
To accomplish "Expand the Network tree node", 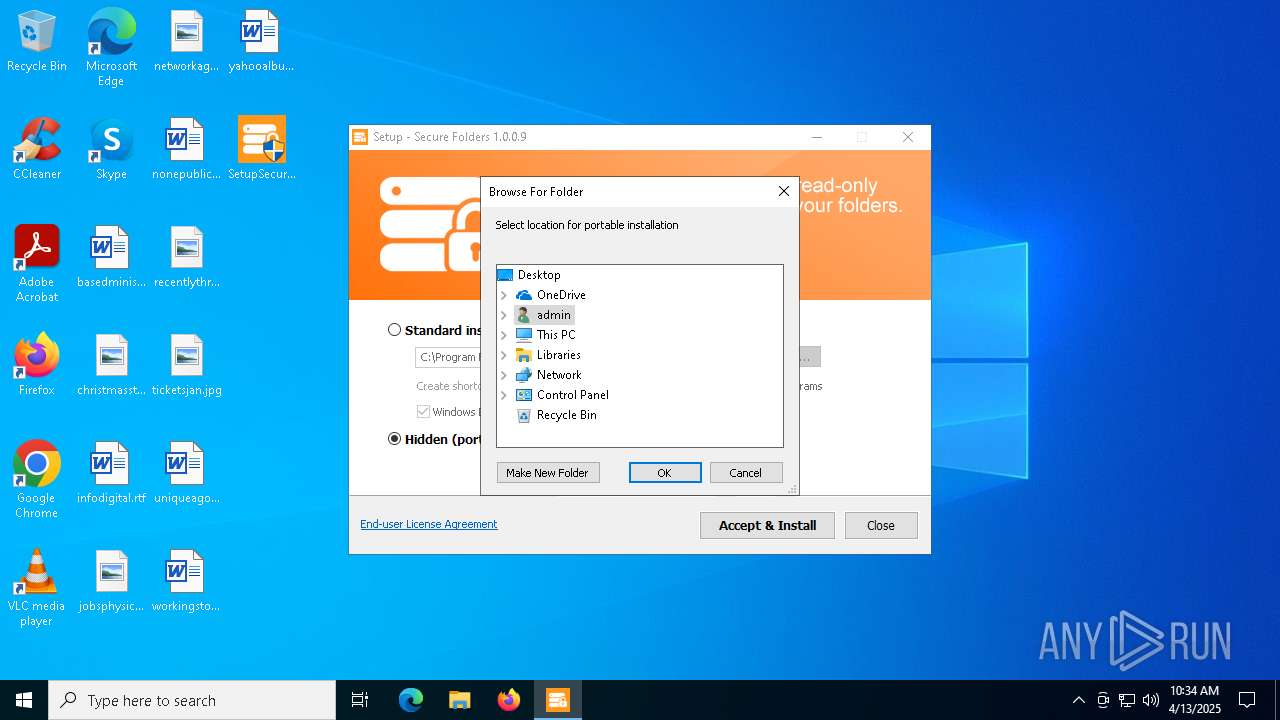I will 504,375.
